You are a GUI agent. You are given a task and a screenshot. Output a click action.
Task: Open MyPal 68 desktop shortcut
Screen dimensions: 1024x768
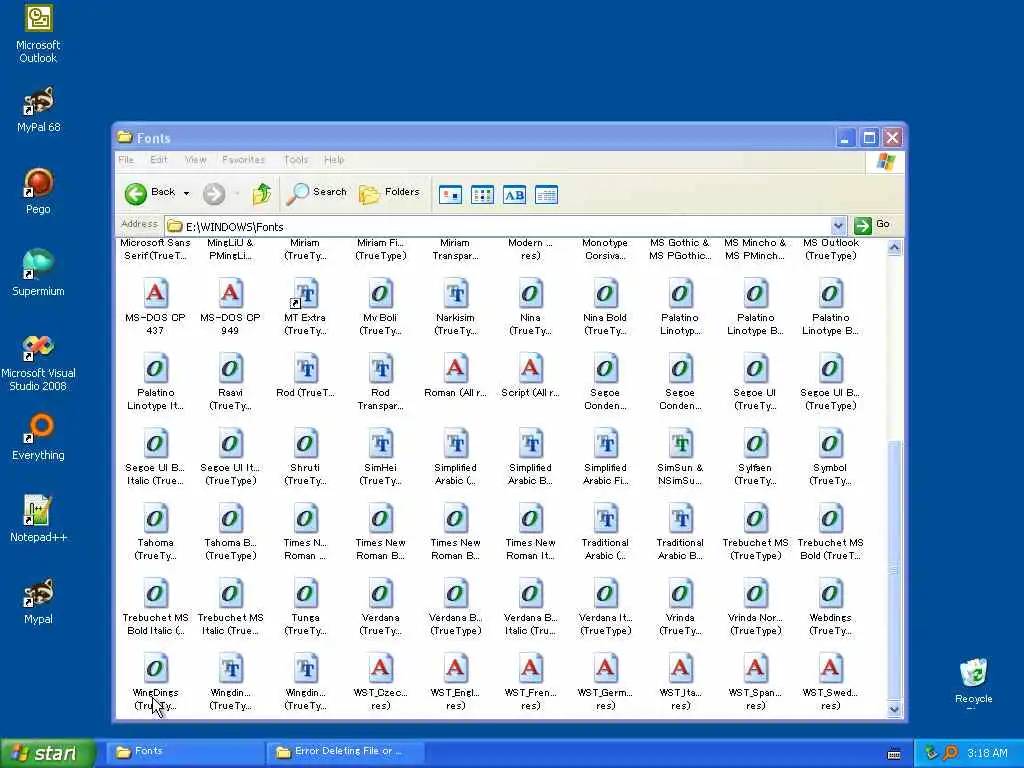coord(38,110)
